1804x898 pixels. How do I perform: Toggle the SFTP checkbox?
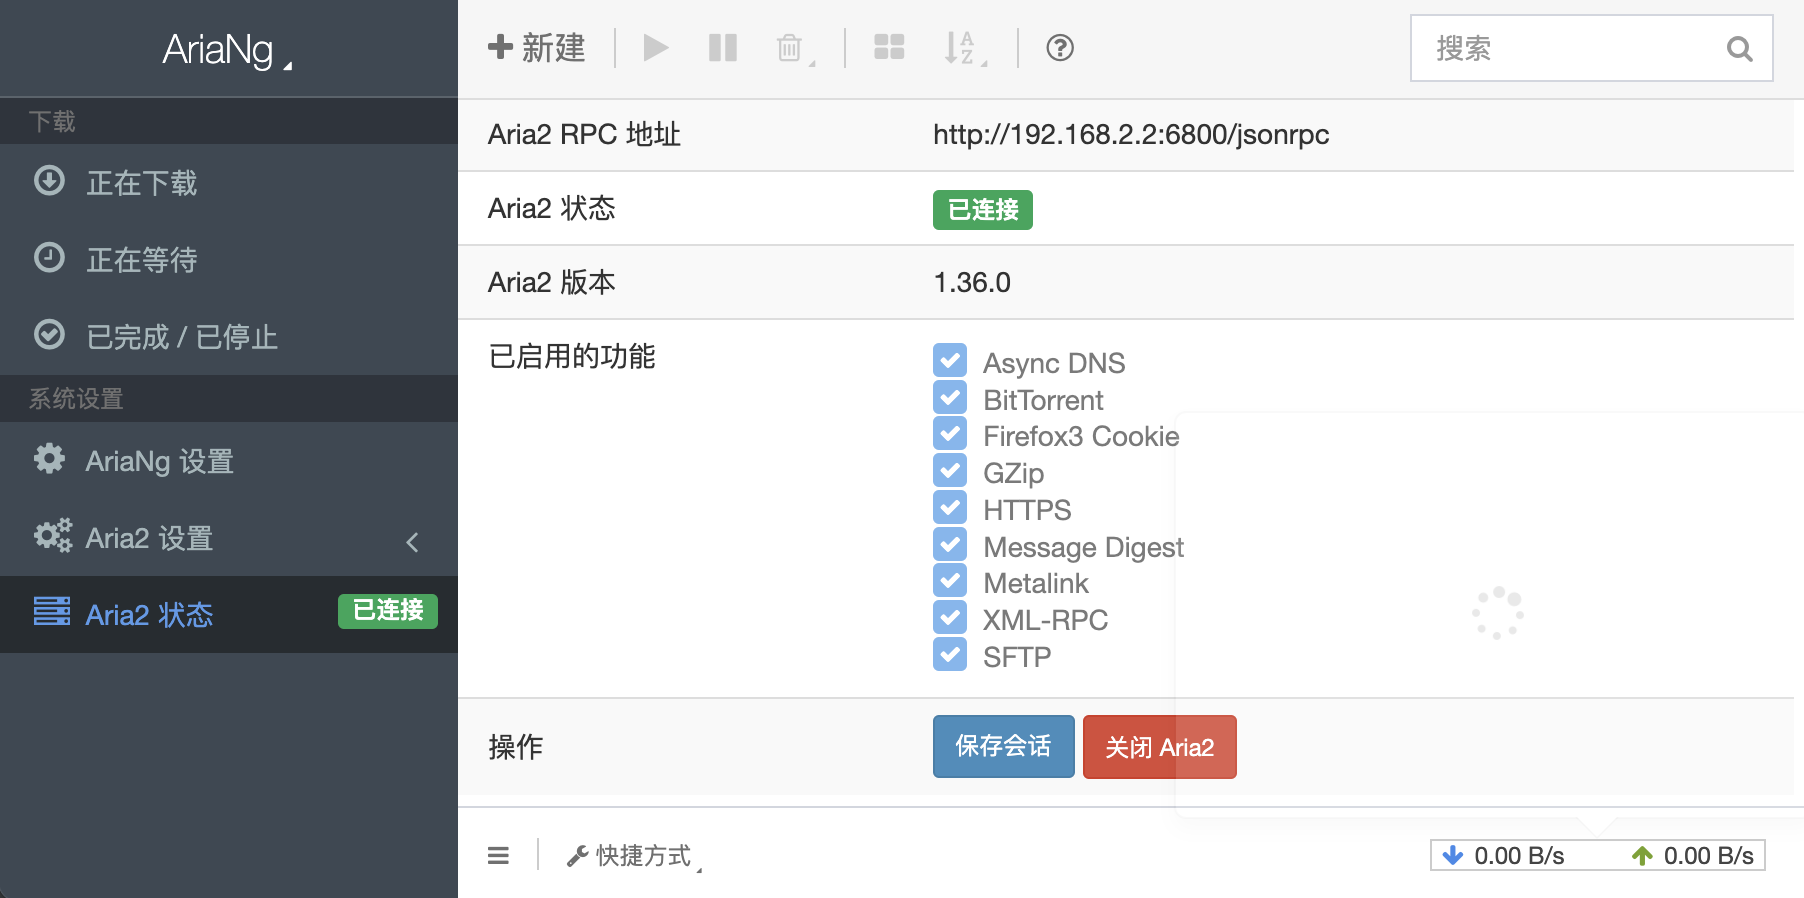coord(950,655)
